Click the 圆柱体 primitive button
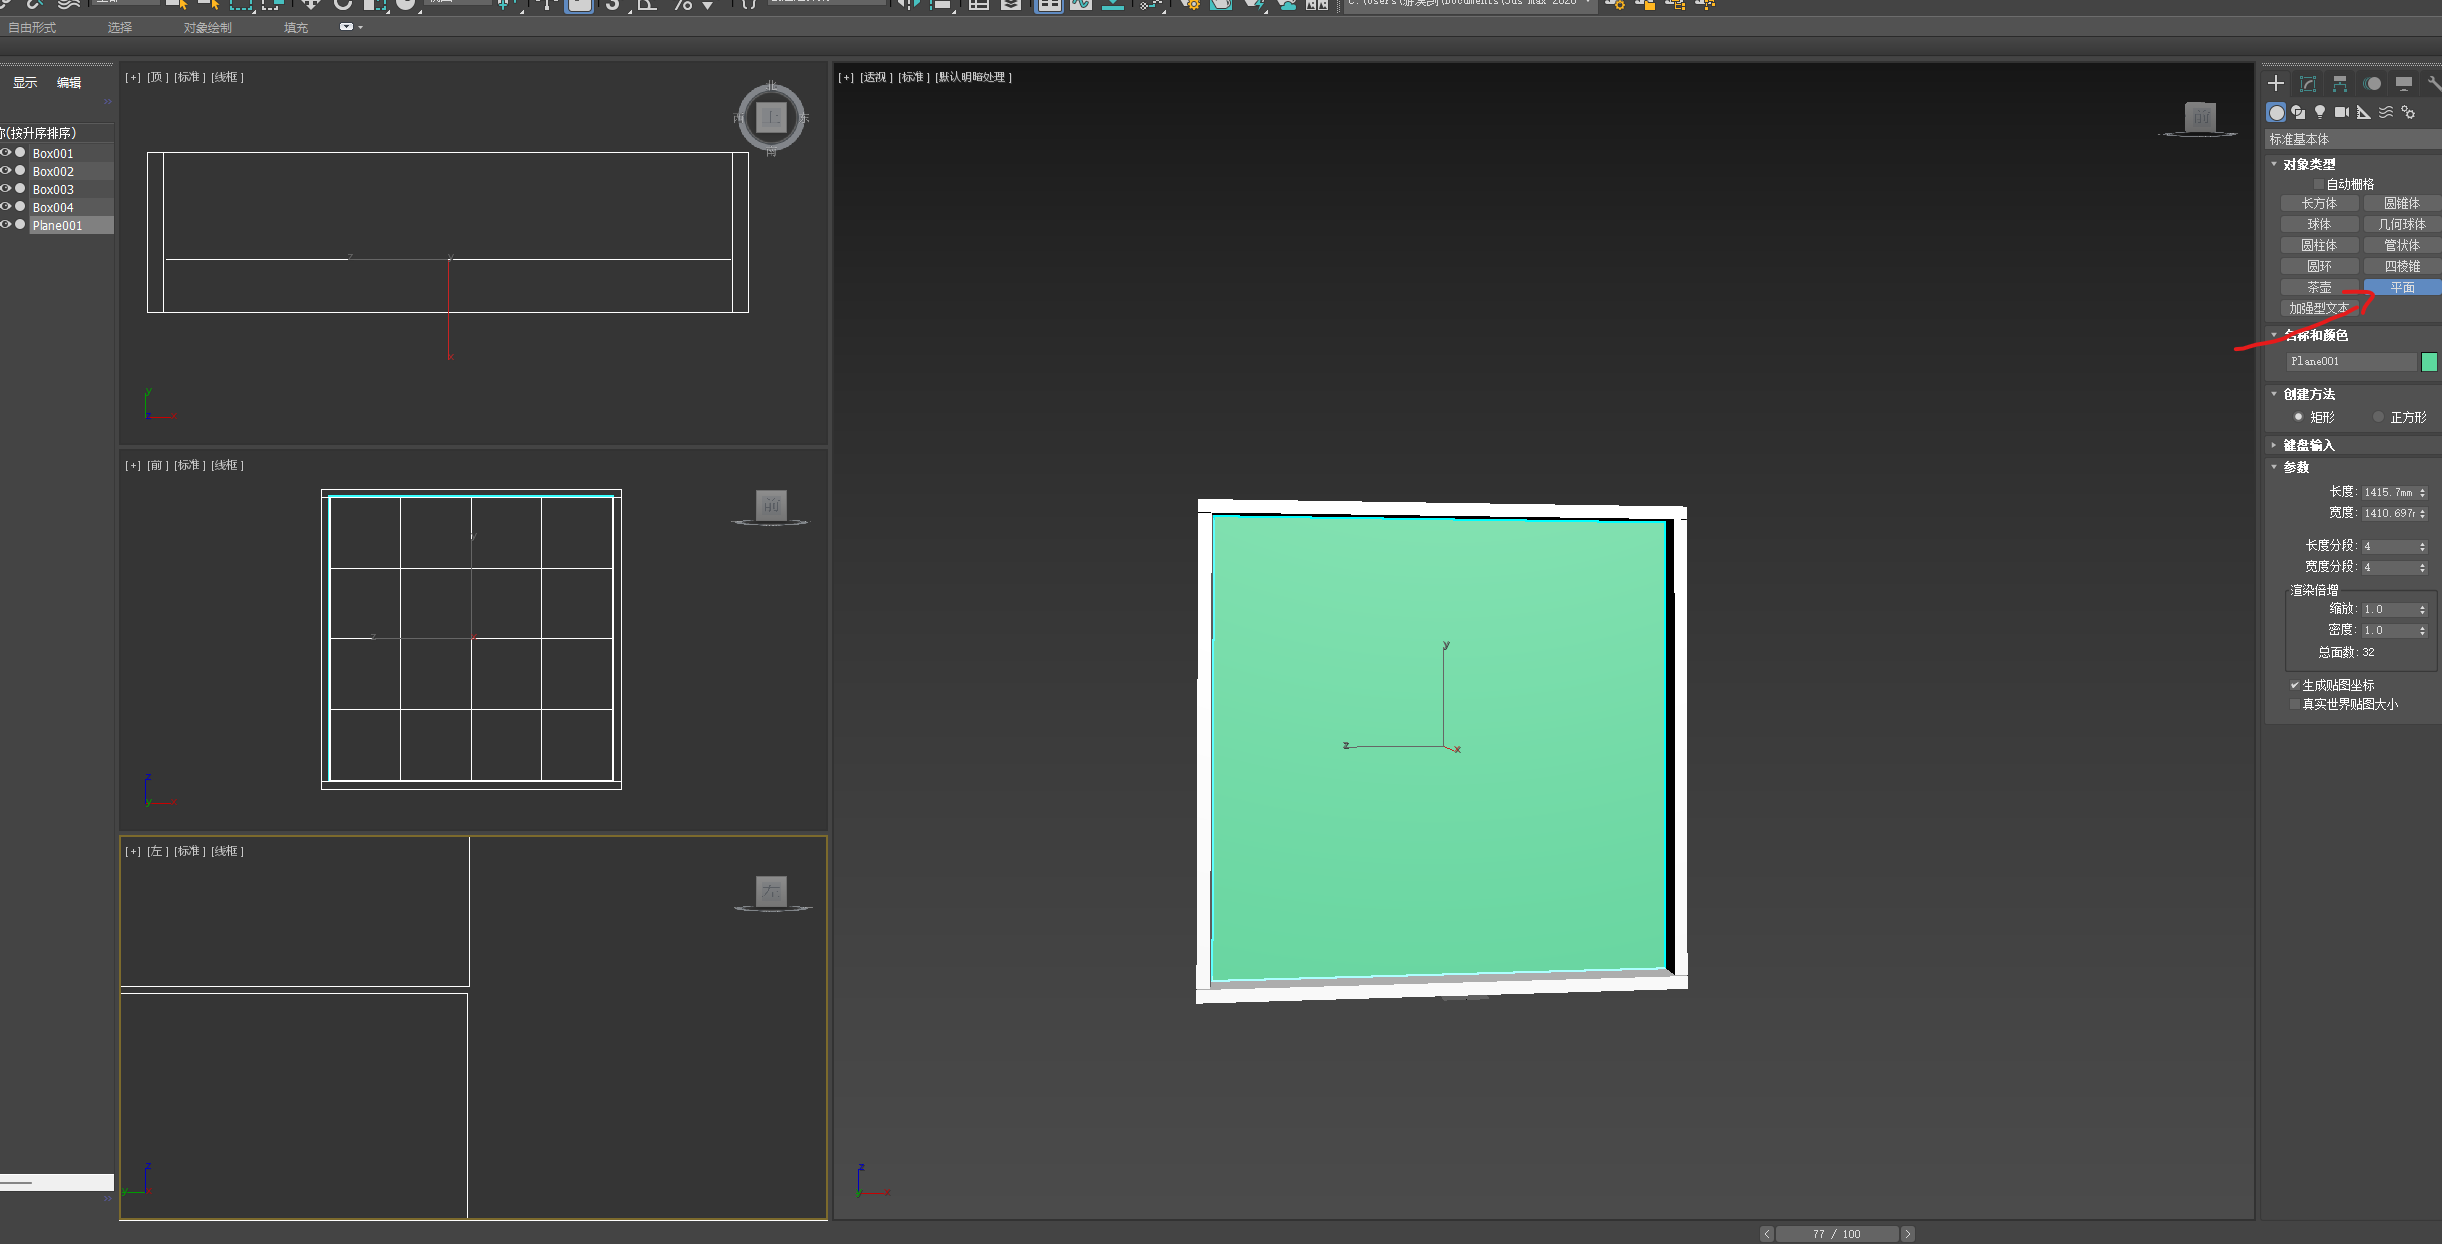The width and height of the screenshot is (2442, 1244). tap(2319, 245)
